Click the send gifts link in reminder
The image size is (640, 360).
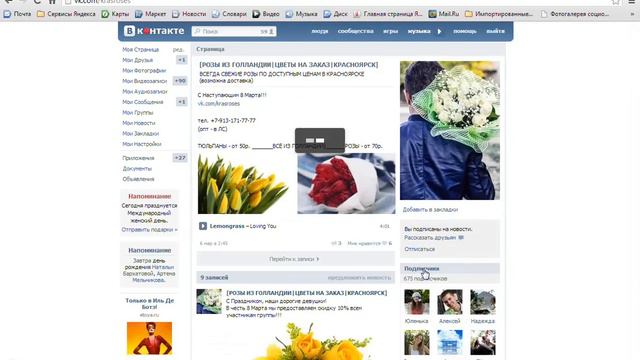point(149,230)
